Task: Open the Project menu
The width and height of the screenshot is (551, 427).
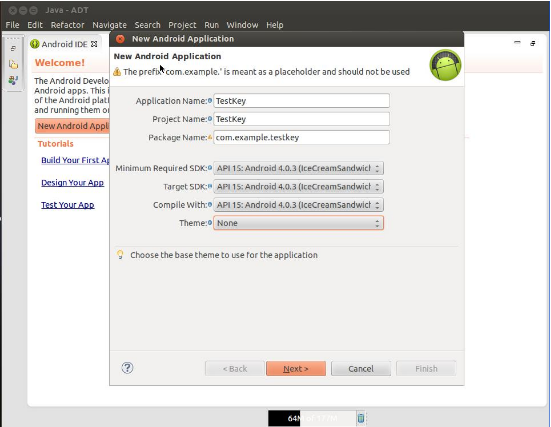Action: pos(182,25)
